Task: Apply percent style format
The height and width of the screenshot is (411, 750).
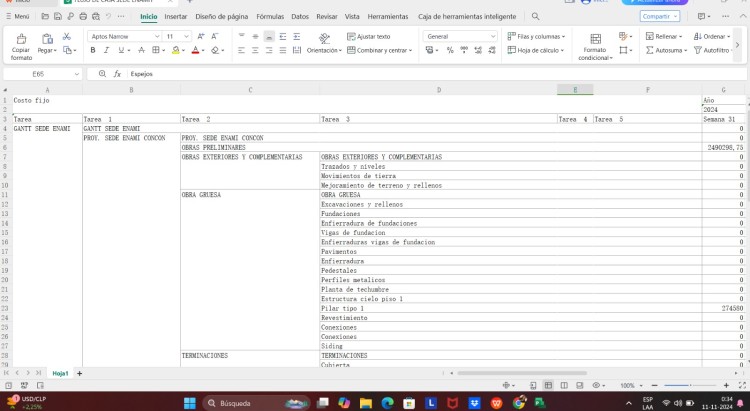Action: (x=450, y=50)
